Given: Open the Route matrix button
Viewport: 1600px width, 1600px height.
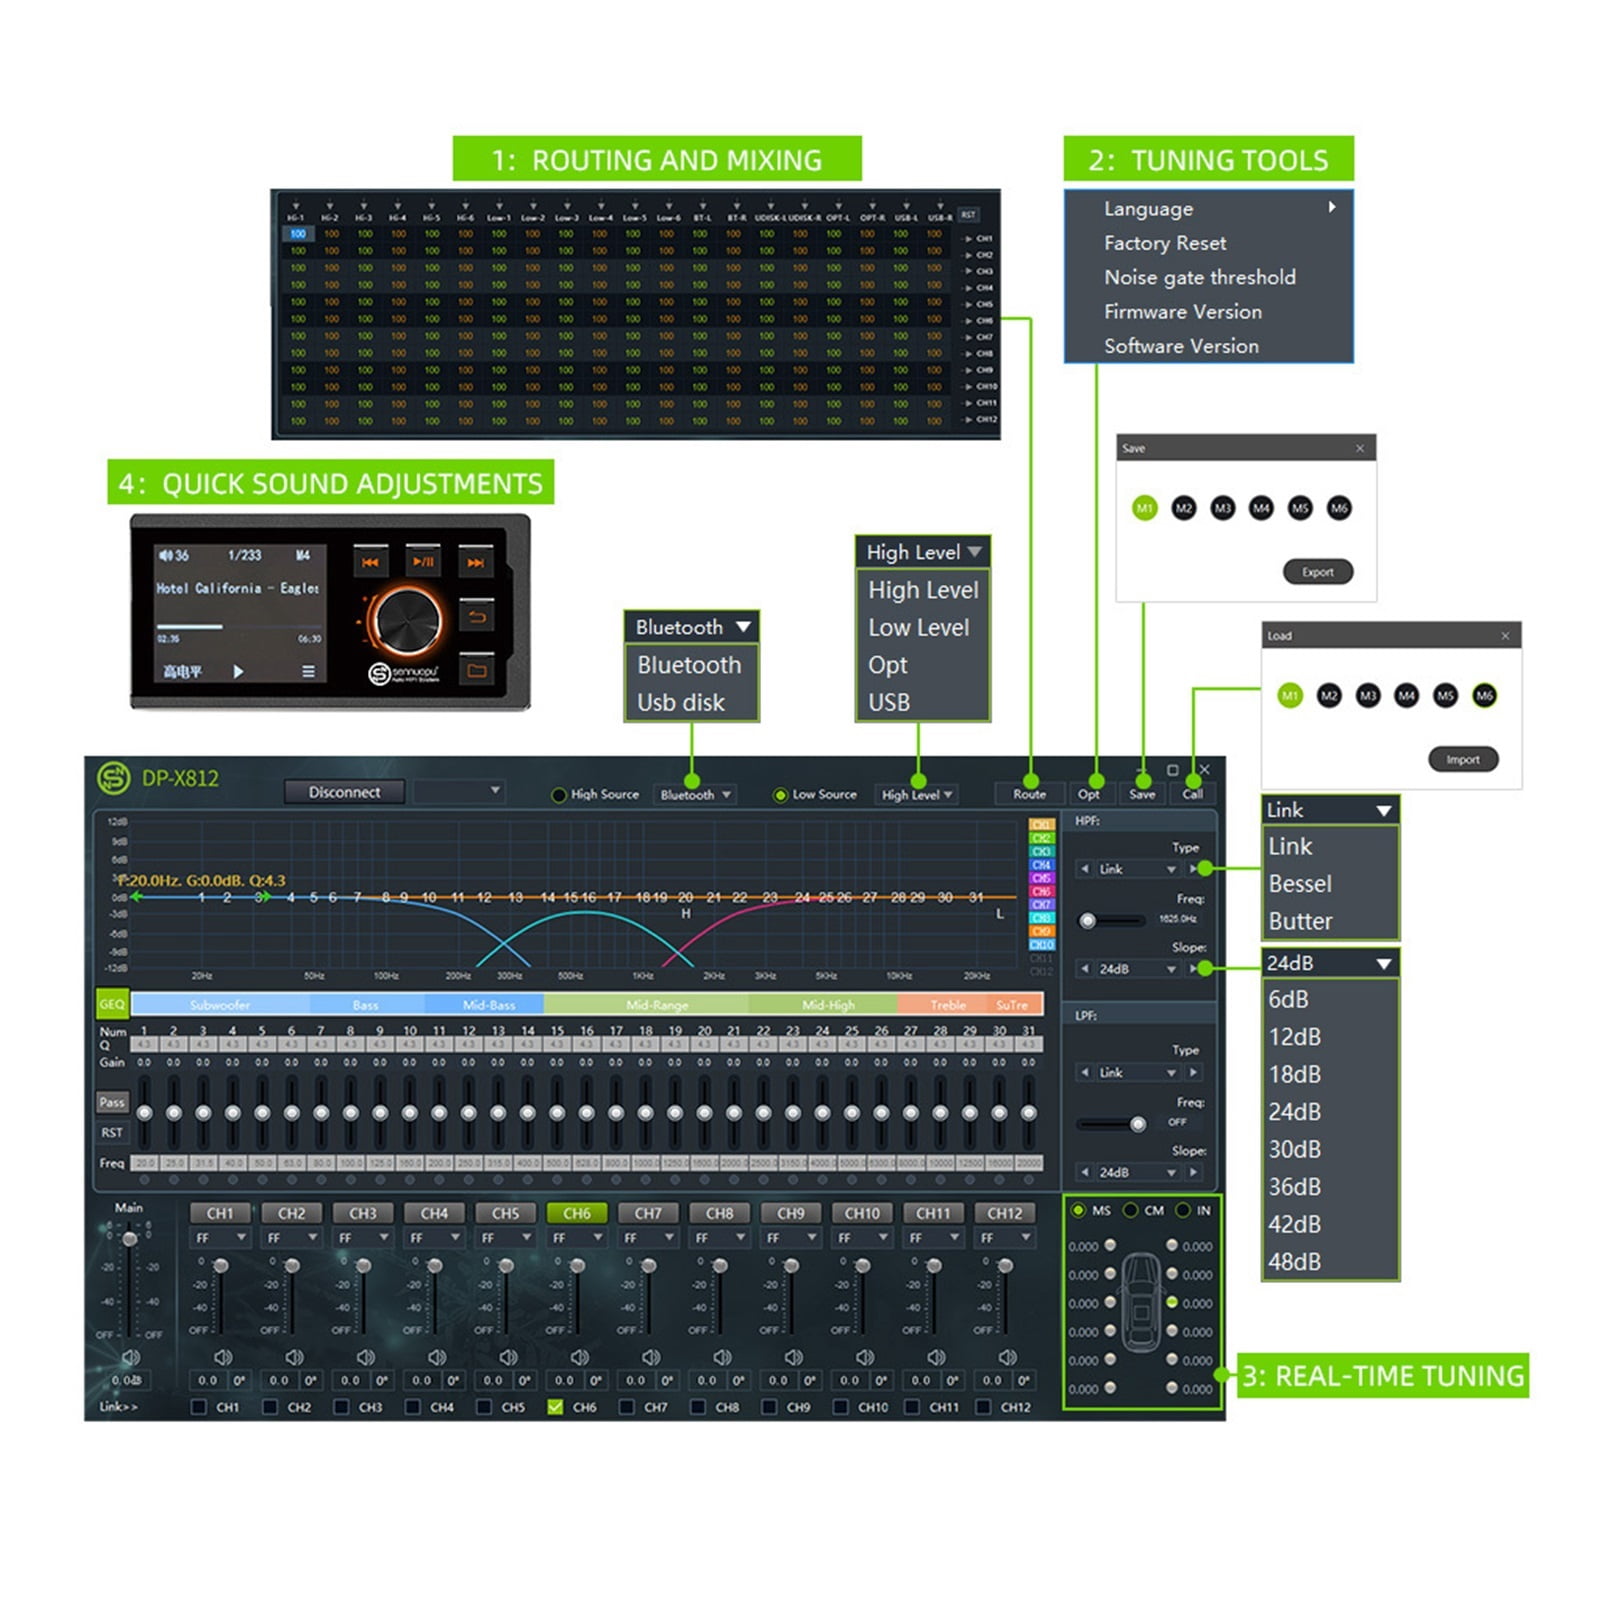Looking at the screenshot, I should (x=1029, y=794).
